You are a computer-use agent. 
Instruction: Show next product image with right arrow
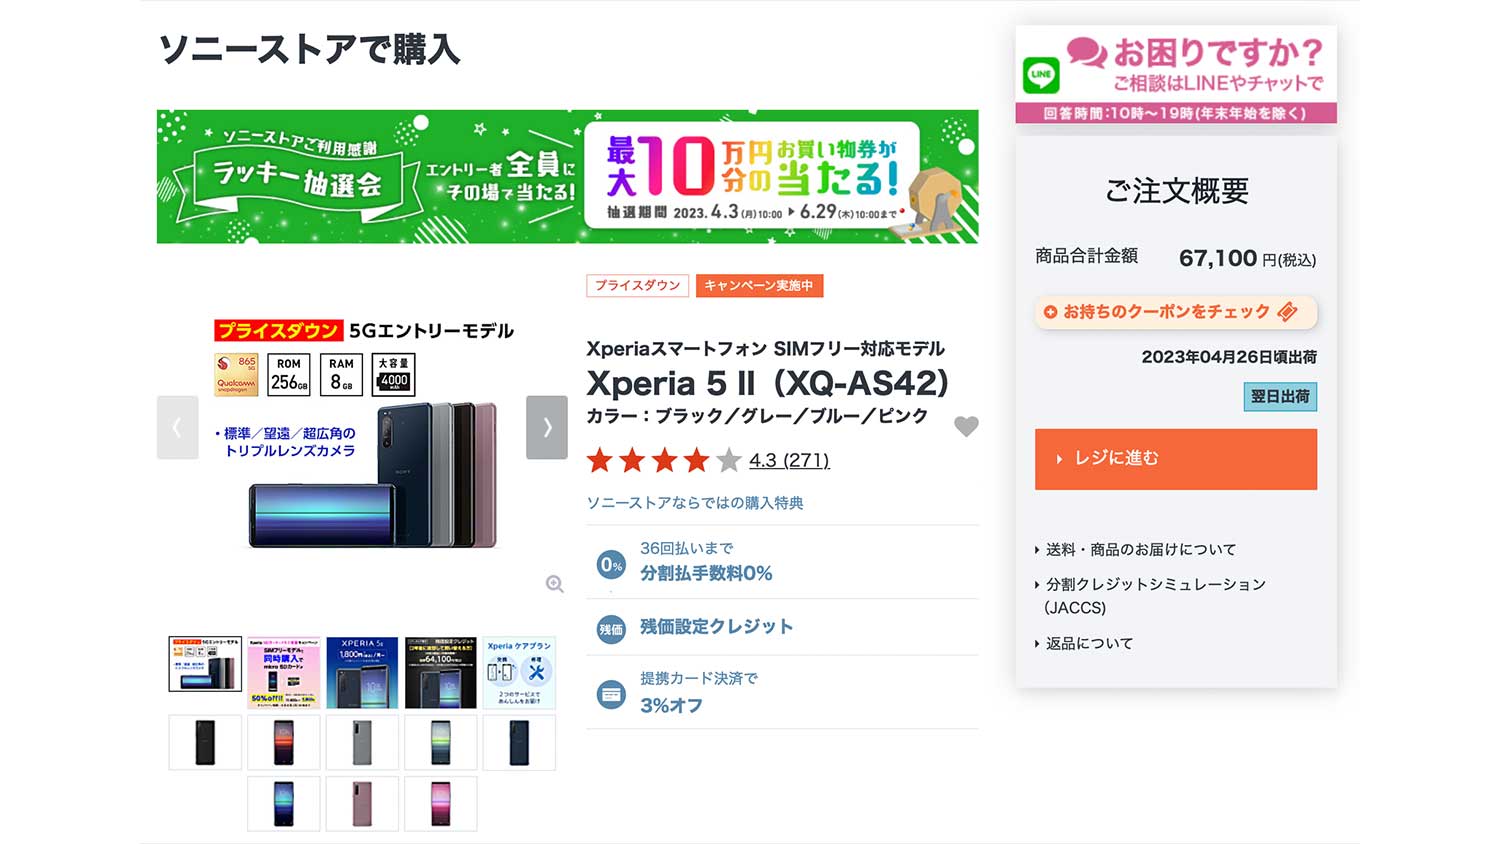click(x=547, y=427)
